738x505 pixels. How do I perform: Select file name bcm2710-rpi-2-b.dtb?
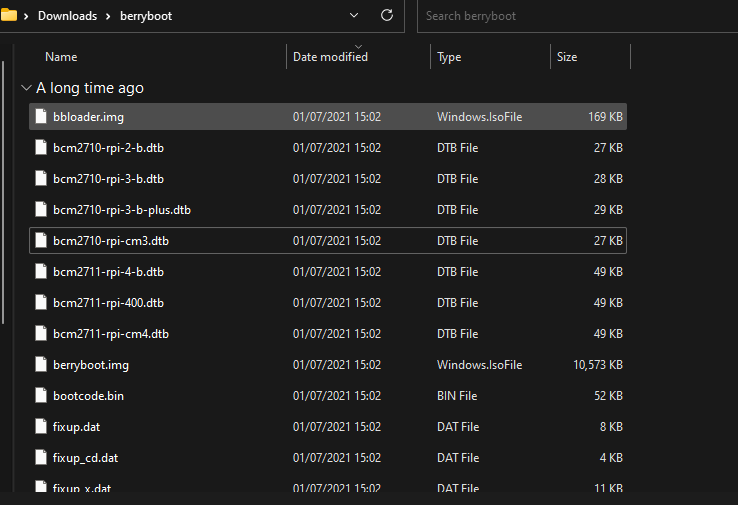[108, 148]
